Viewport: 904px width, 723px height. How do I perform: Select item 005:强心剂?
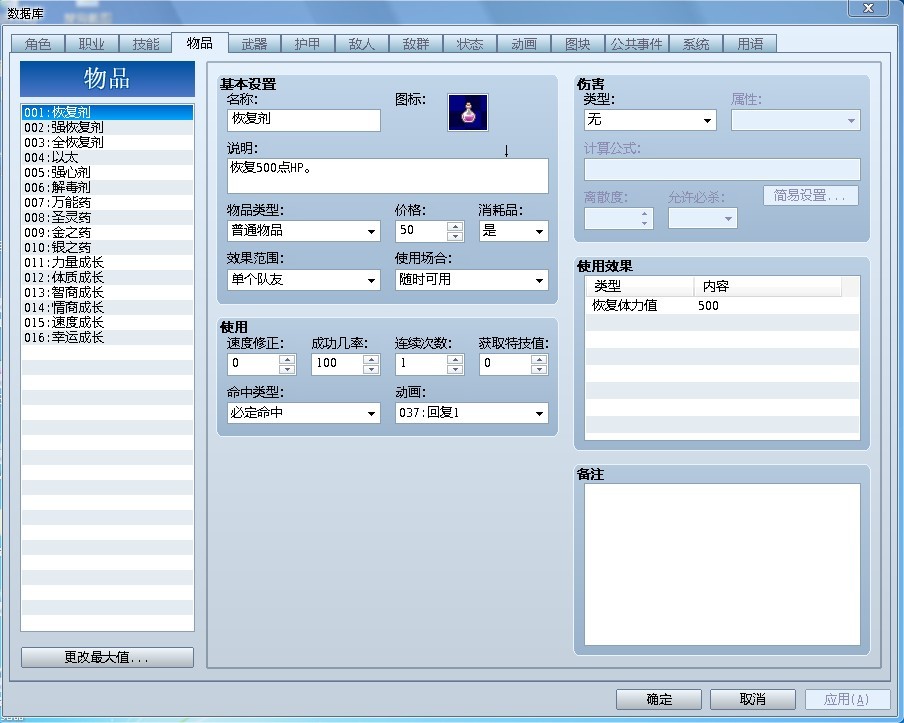coord(107,172)
